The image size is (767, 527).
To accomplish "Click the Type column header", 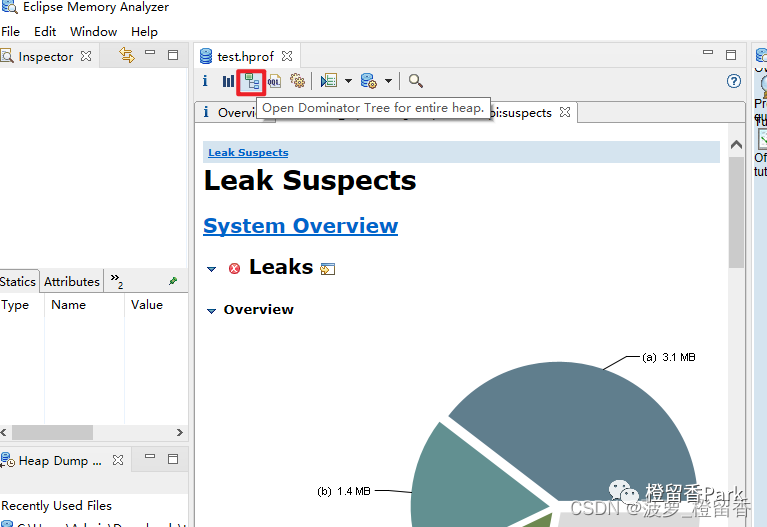I will click(15, 305).
